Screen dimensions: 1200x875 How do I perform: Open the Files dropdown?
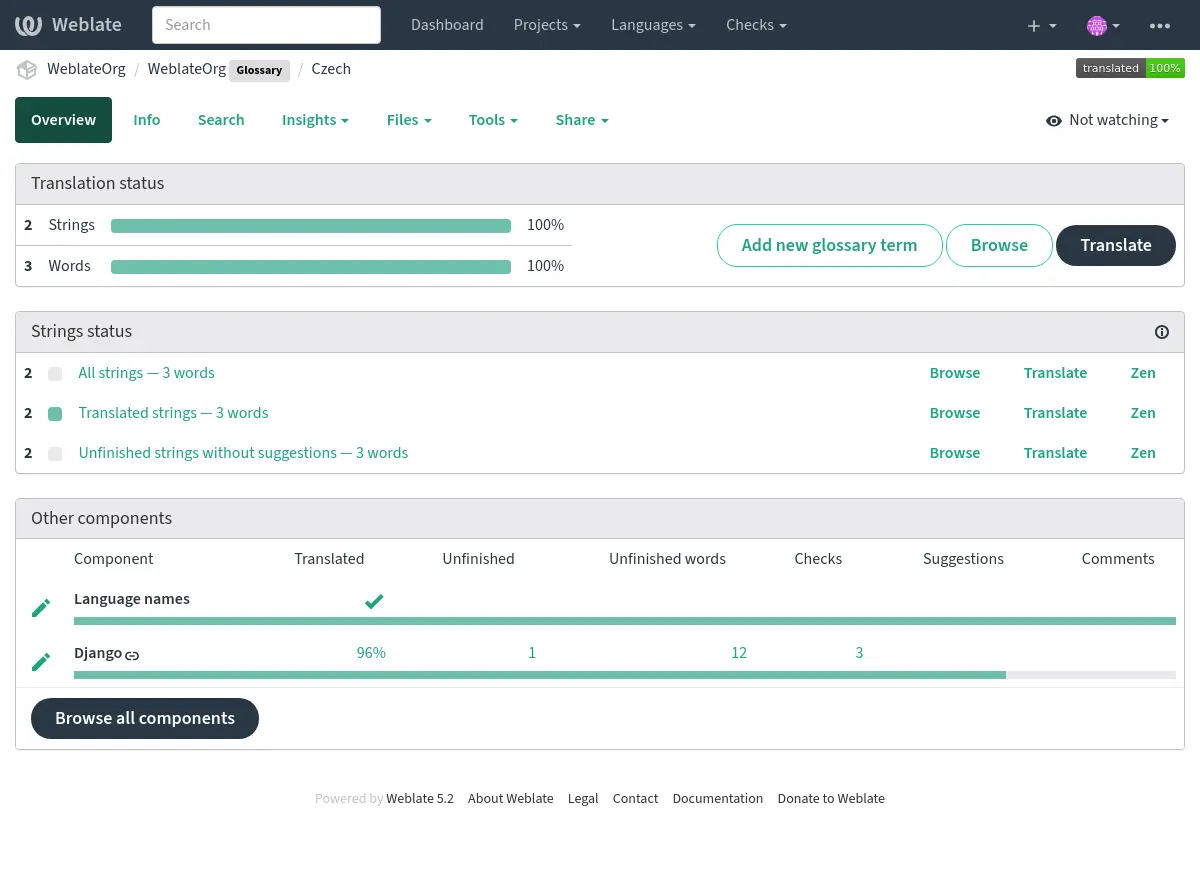point(409,120)
